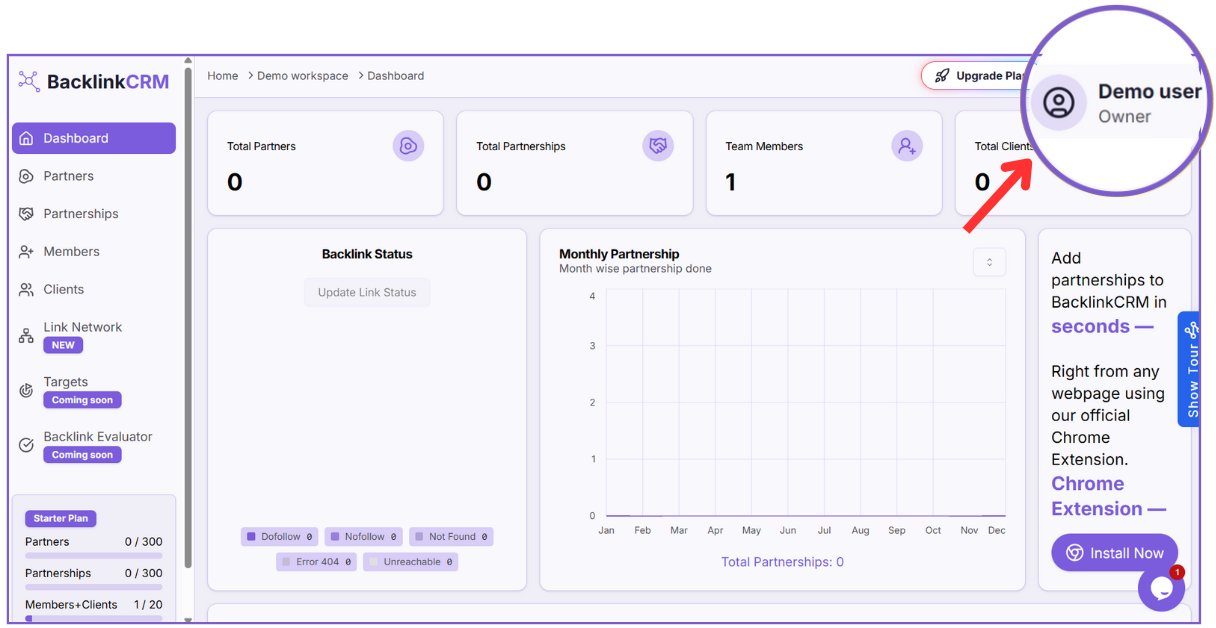The height and width of the screenshot is (628, 1216).
Task: Click the Total Partnerships handshake icon
Action: coord(658,146)
